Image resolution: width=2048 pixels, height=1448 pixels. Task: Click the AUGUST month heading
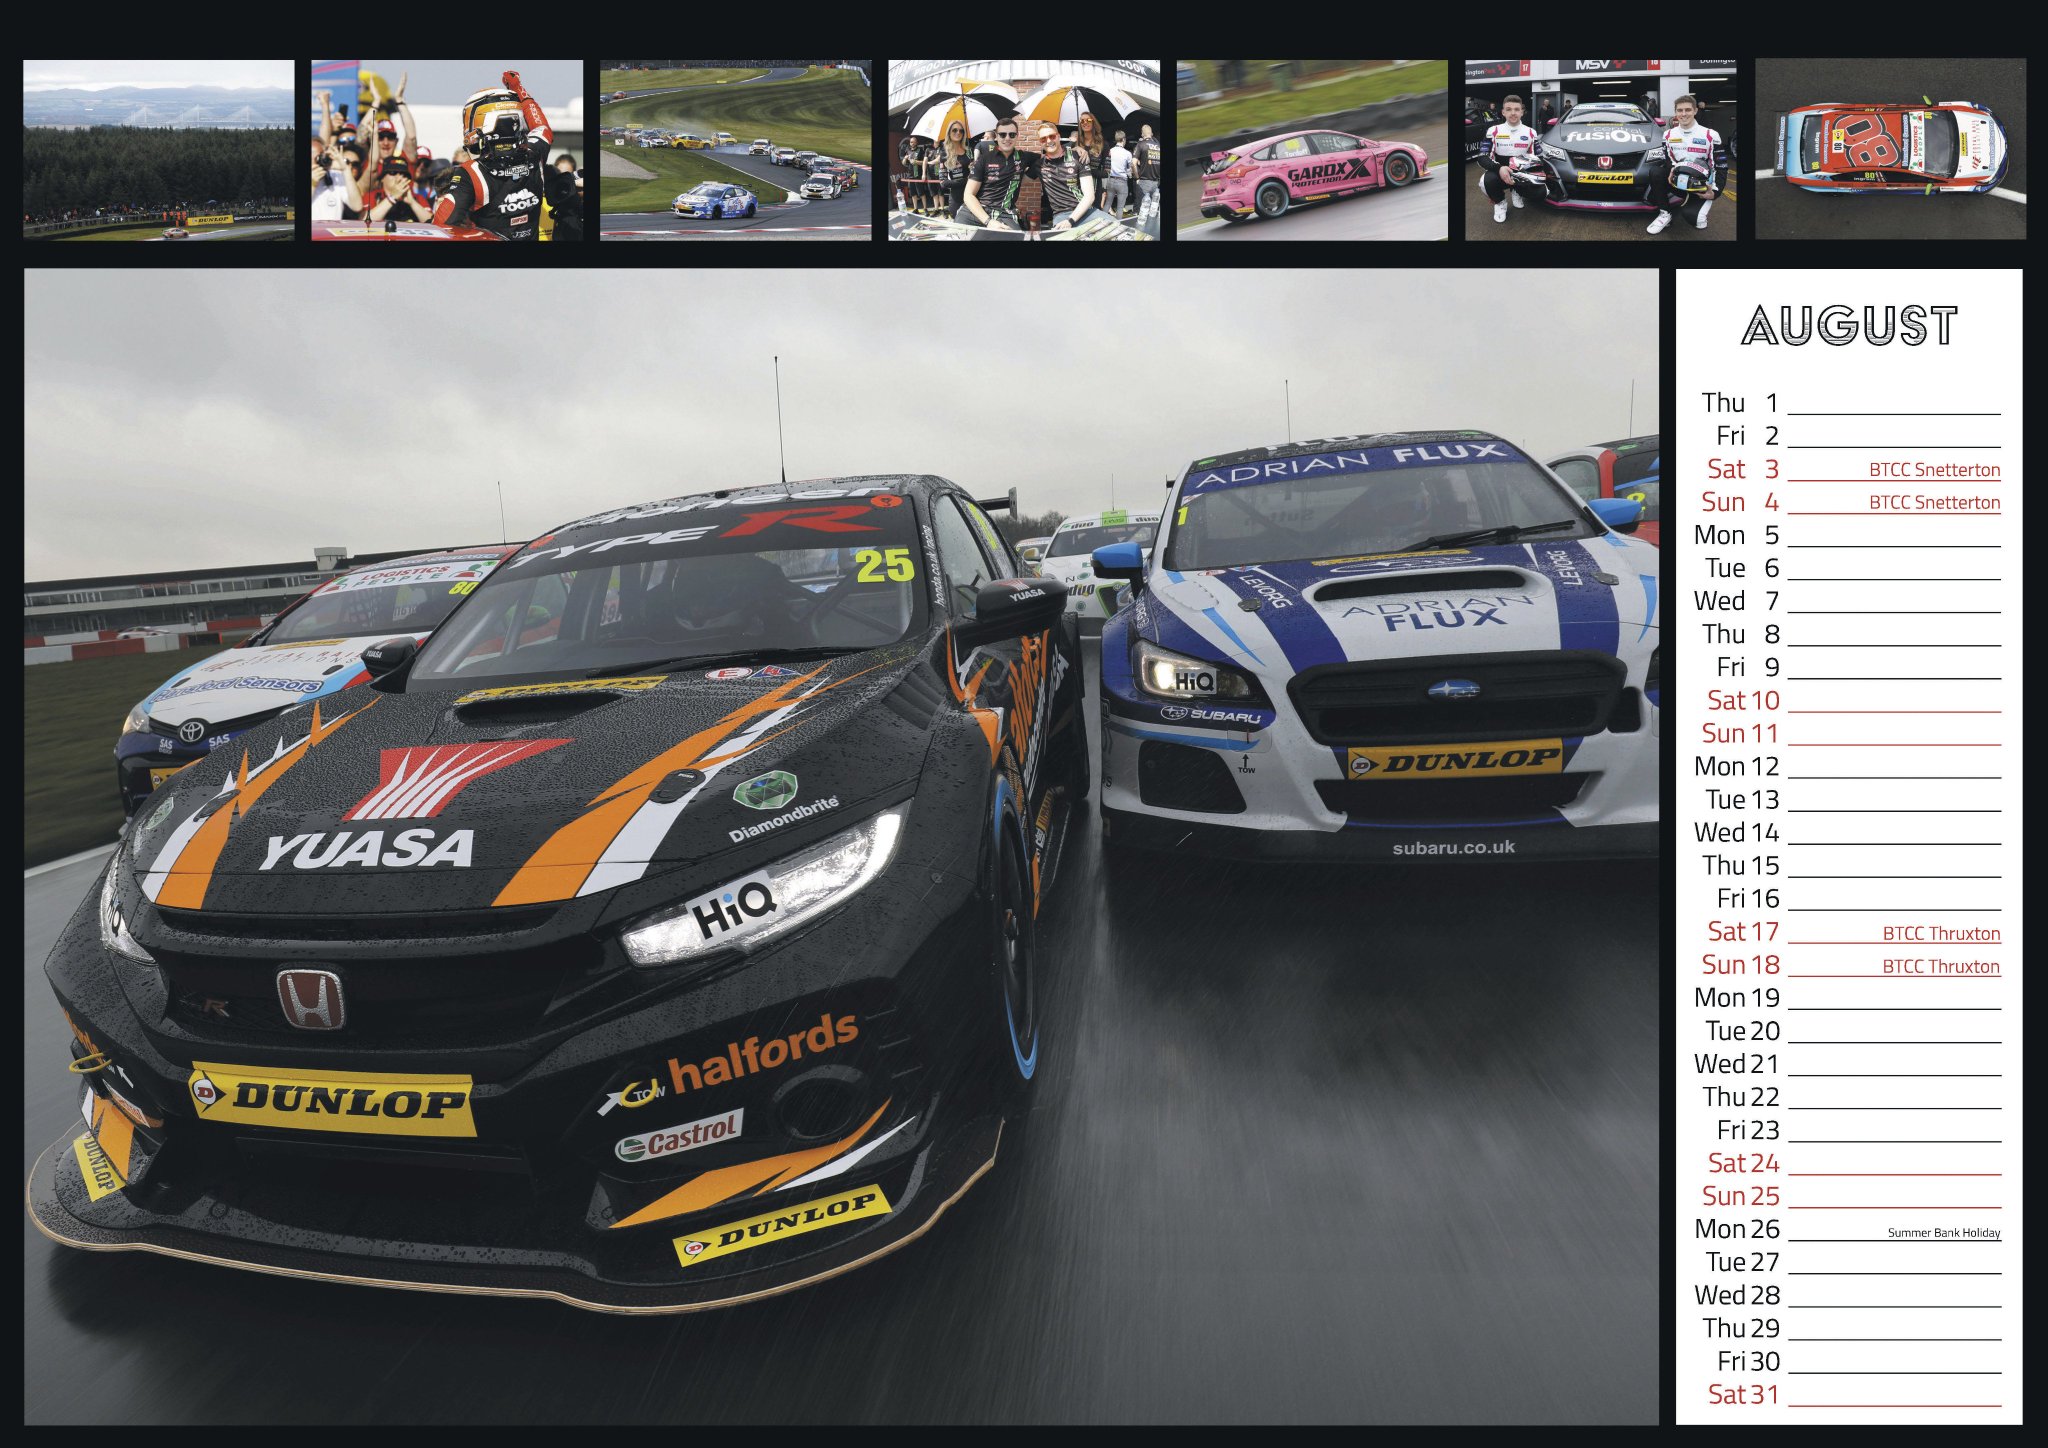(1849, 326)
